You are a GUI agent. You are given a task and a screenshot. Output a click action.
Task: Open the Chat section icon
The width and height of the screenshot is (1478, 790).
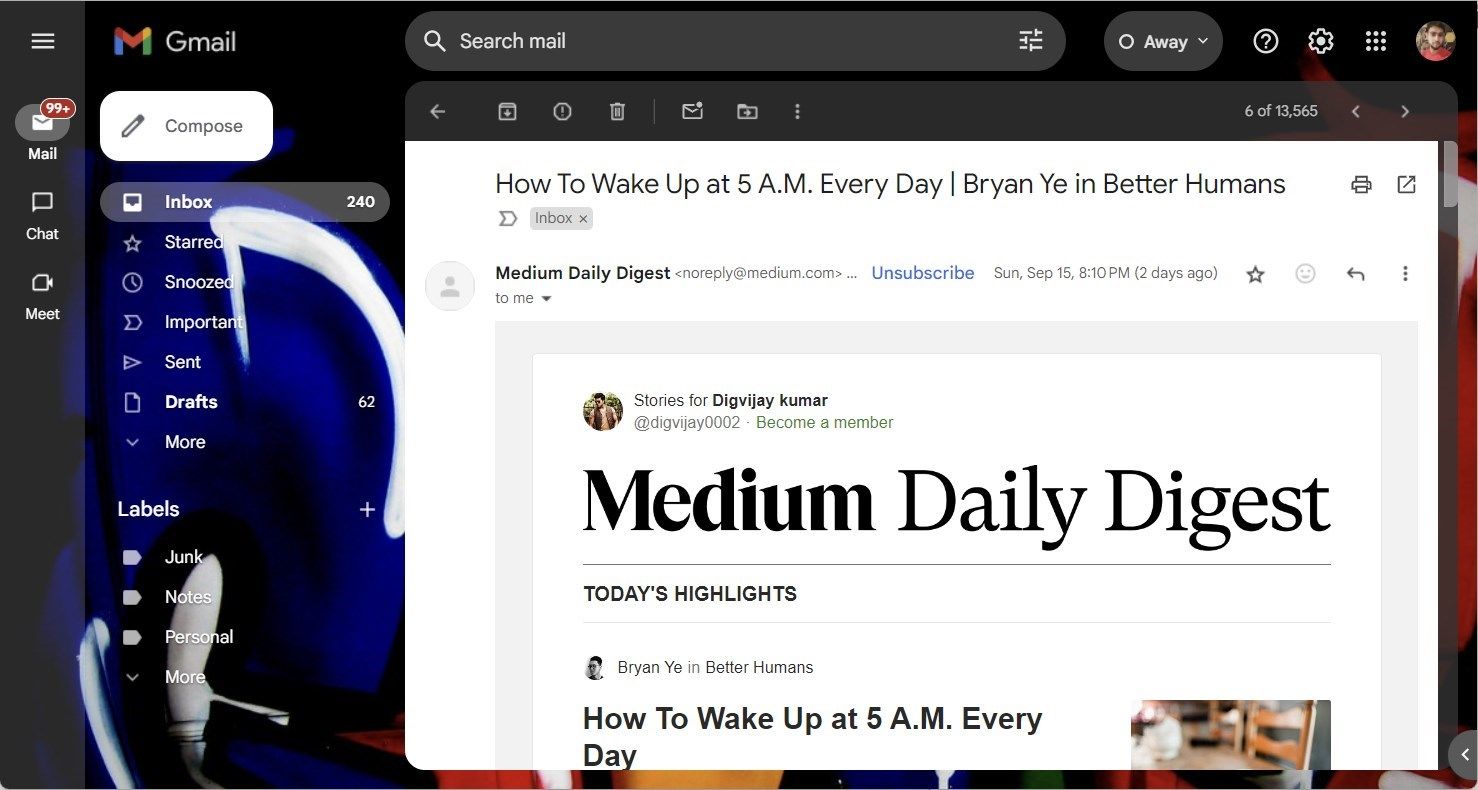point(42,203)
